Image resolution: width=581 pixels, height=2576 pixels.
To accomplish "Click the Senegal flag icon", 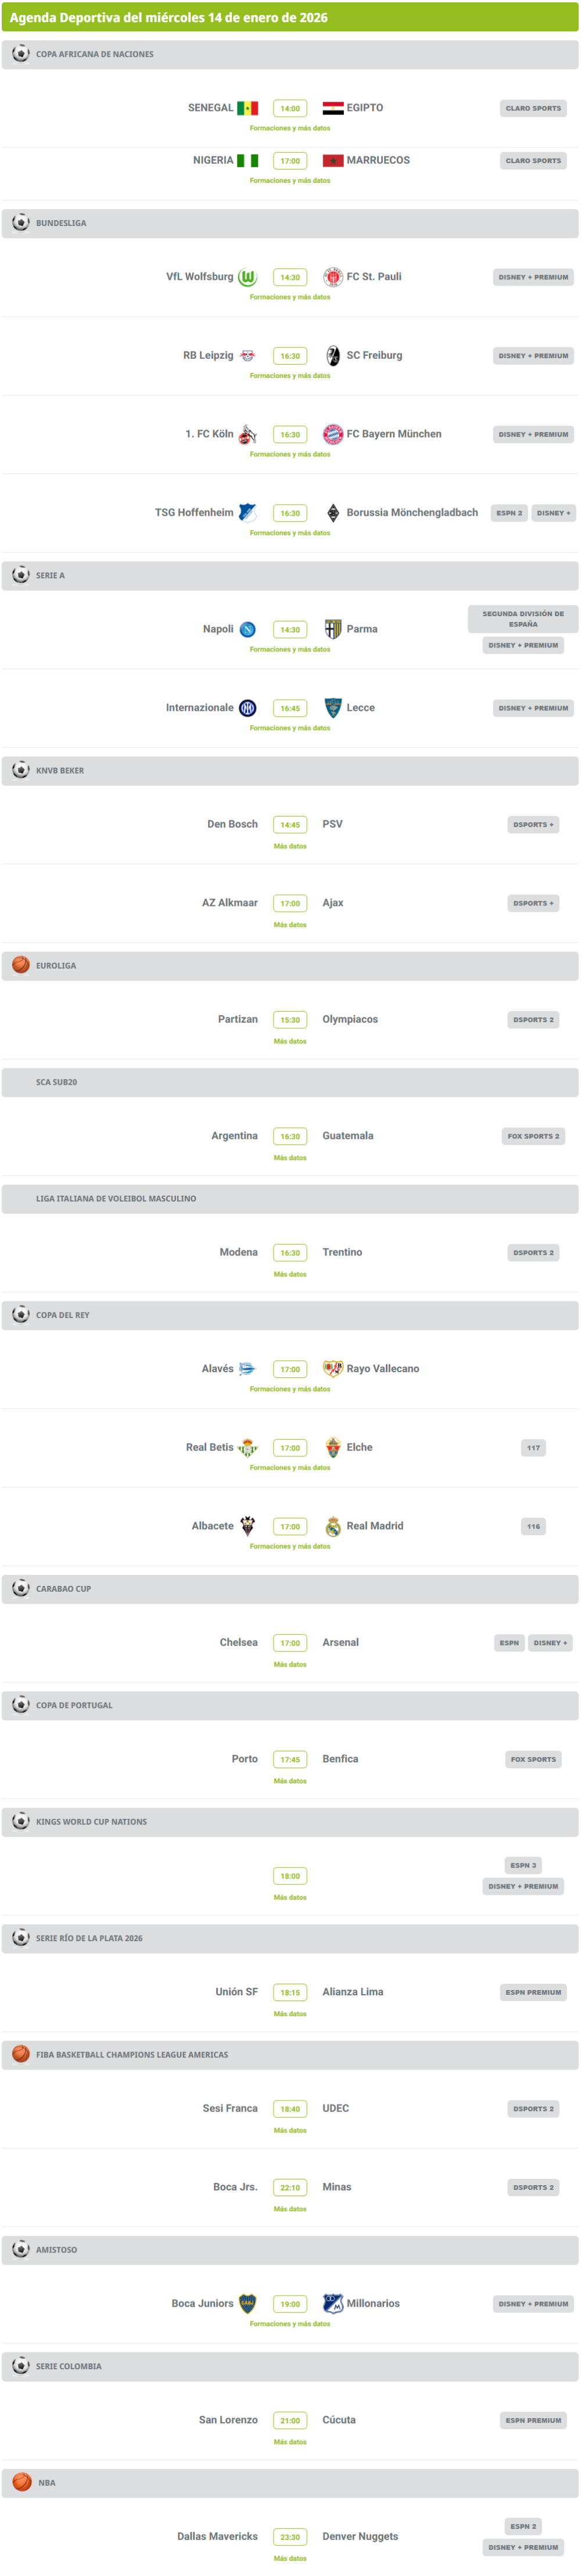I will [x=247, y=108].
